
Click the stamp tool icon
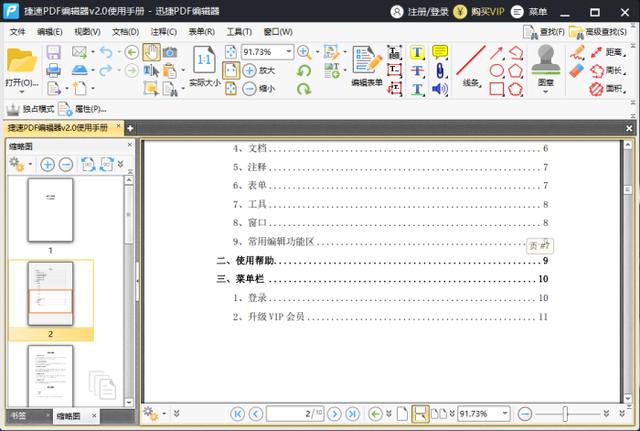(545, 60)
